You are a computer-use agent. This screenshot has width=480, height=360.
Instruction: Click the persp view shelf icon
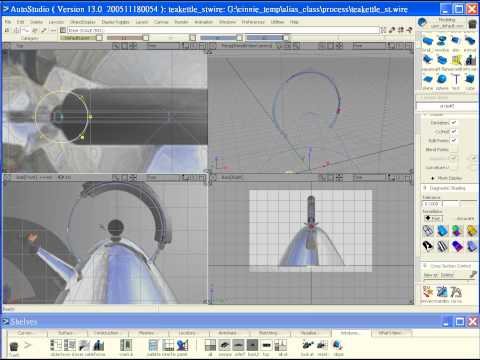224,345
